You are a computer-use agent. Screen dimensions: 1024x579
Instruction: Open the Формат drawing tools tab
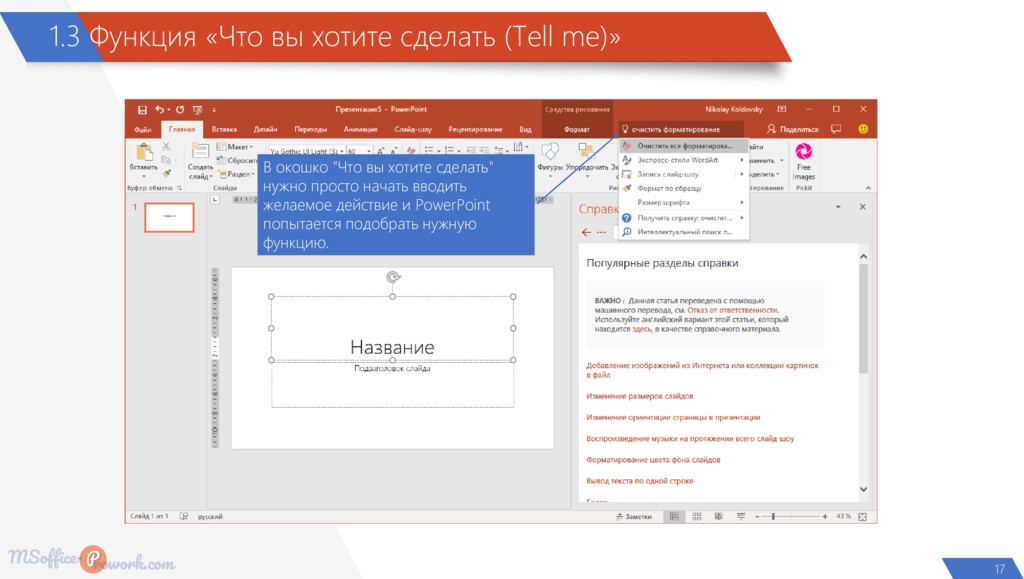577,129
